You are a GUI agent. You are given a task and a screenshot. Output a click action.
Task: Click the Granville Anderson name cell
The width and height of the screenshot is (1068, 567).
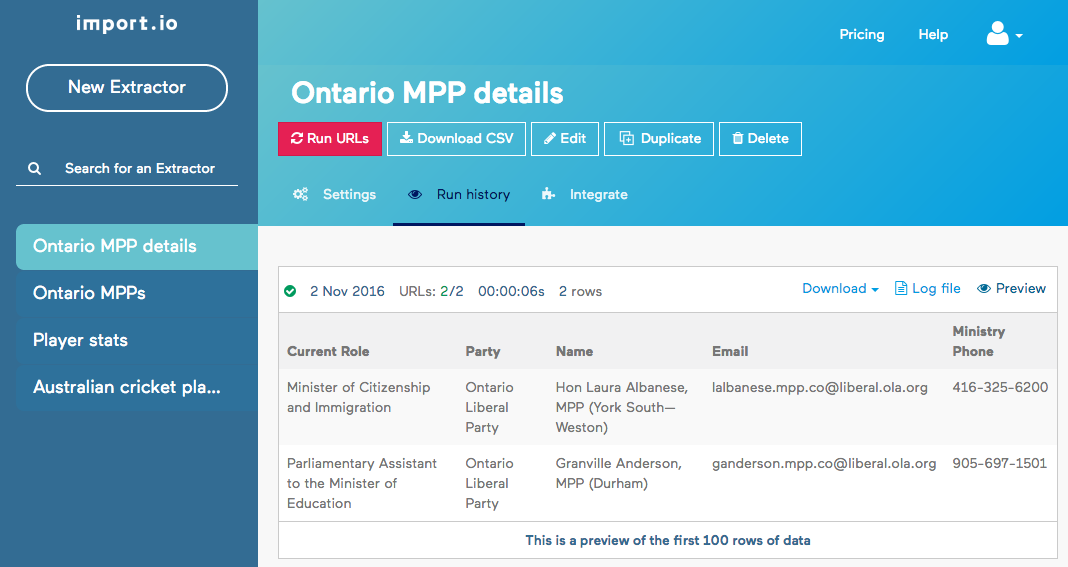click(x=618, y=473)
